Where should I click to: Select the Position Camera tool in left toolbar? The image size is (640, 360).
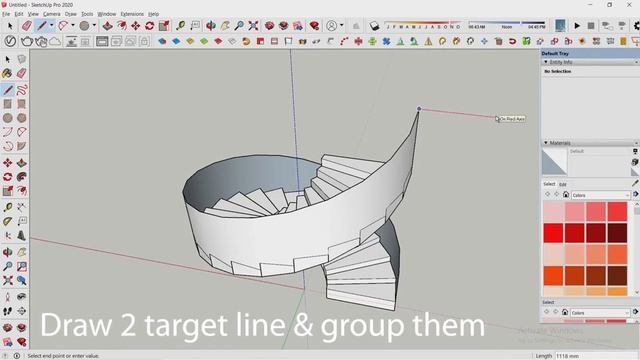[x=7, y=297]
